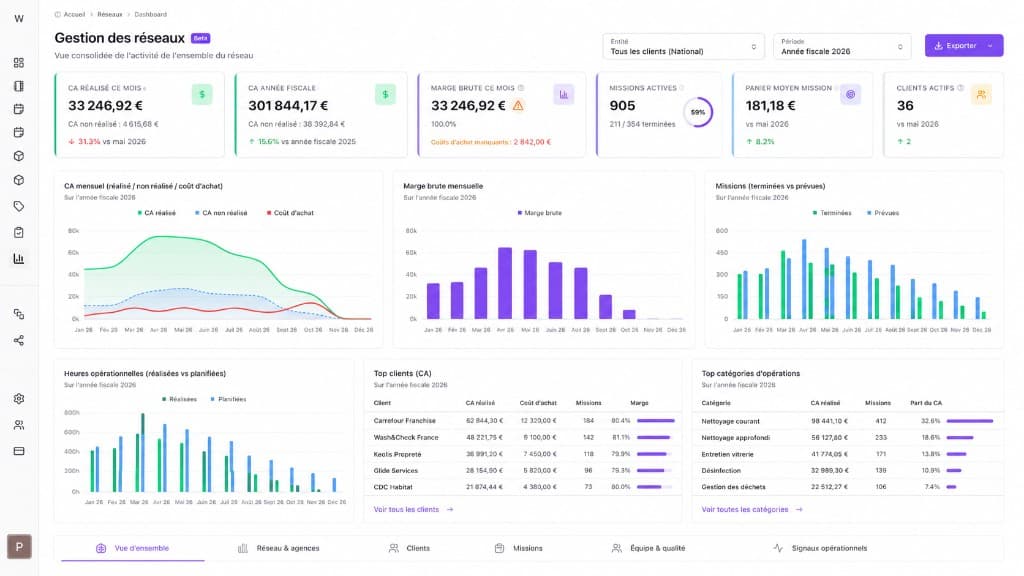The image size is (1024, 576).
Task: Click target icon on Panier moyen mission card
Action: 850,95
